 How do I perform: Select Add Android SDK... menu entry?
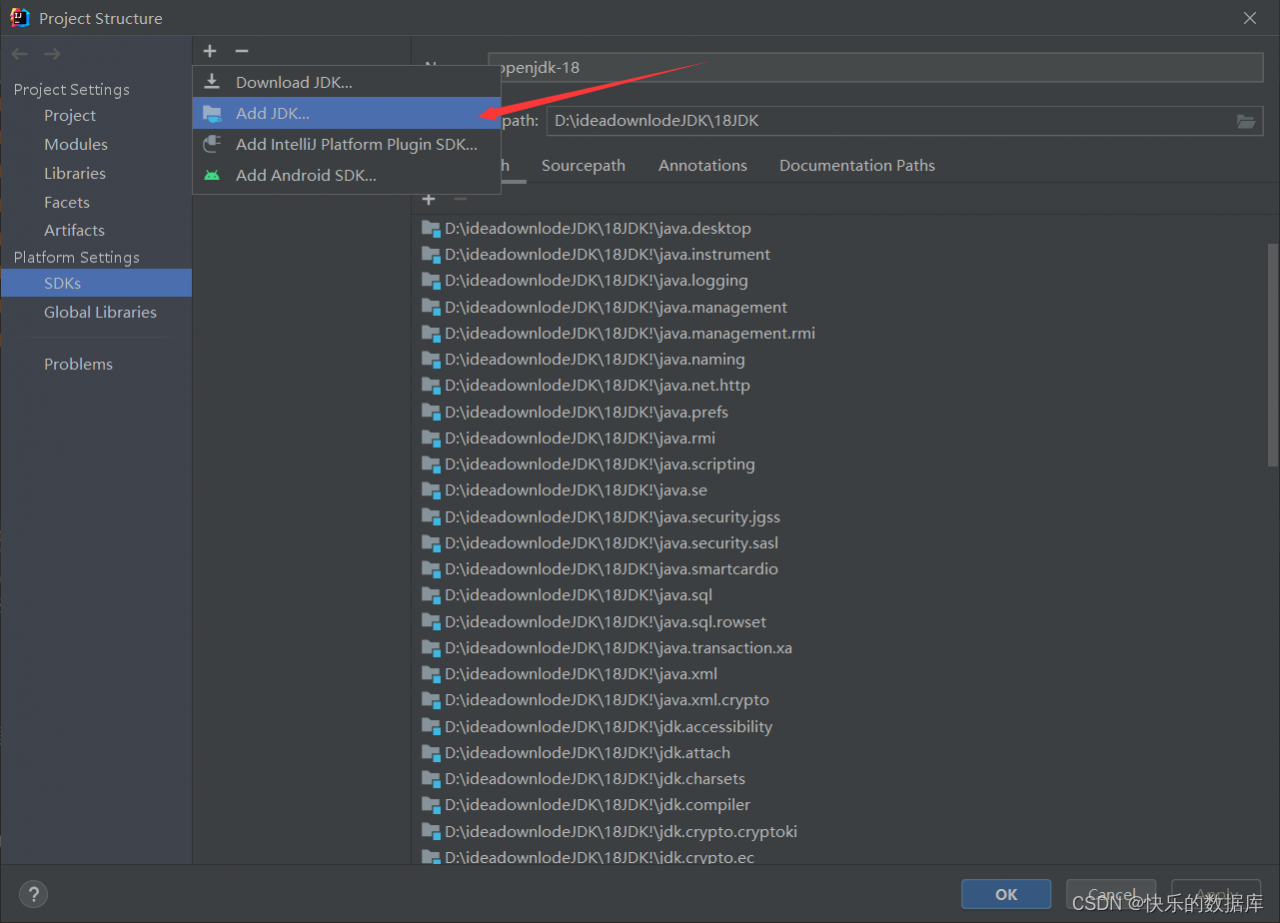(x=346, y=175)
